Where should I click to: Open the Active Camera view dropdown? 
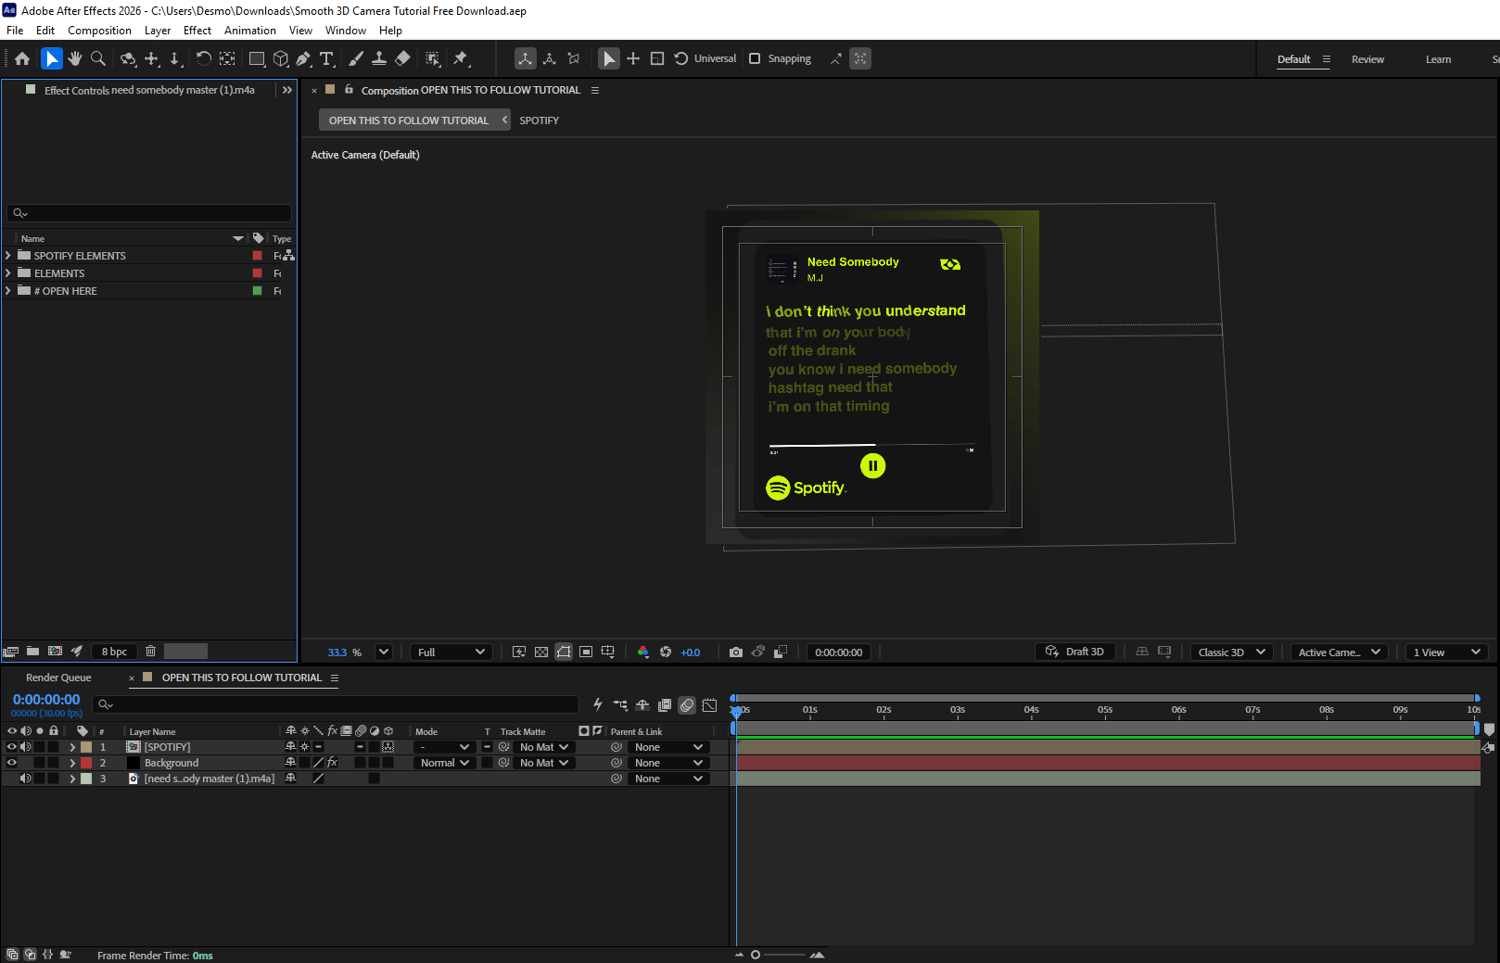(x=1339, y=652)
